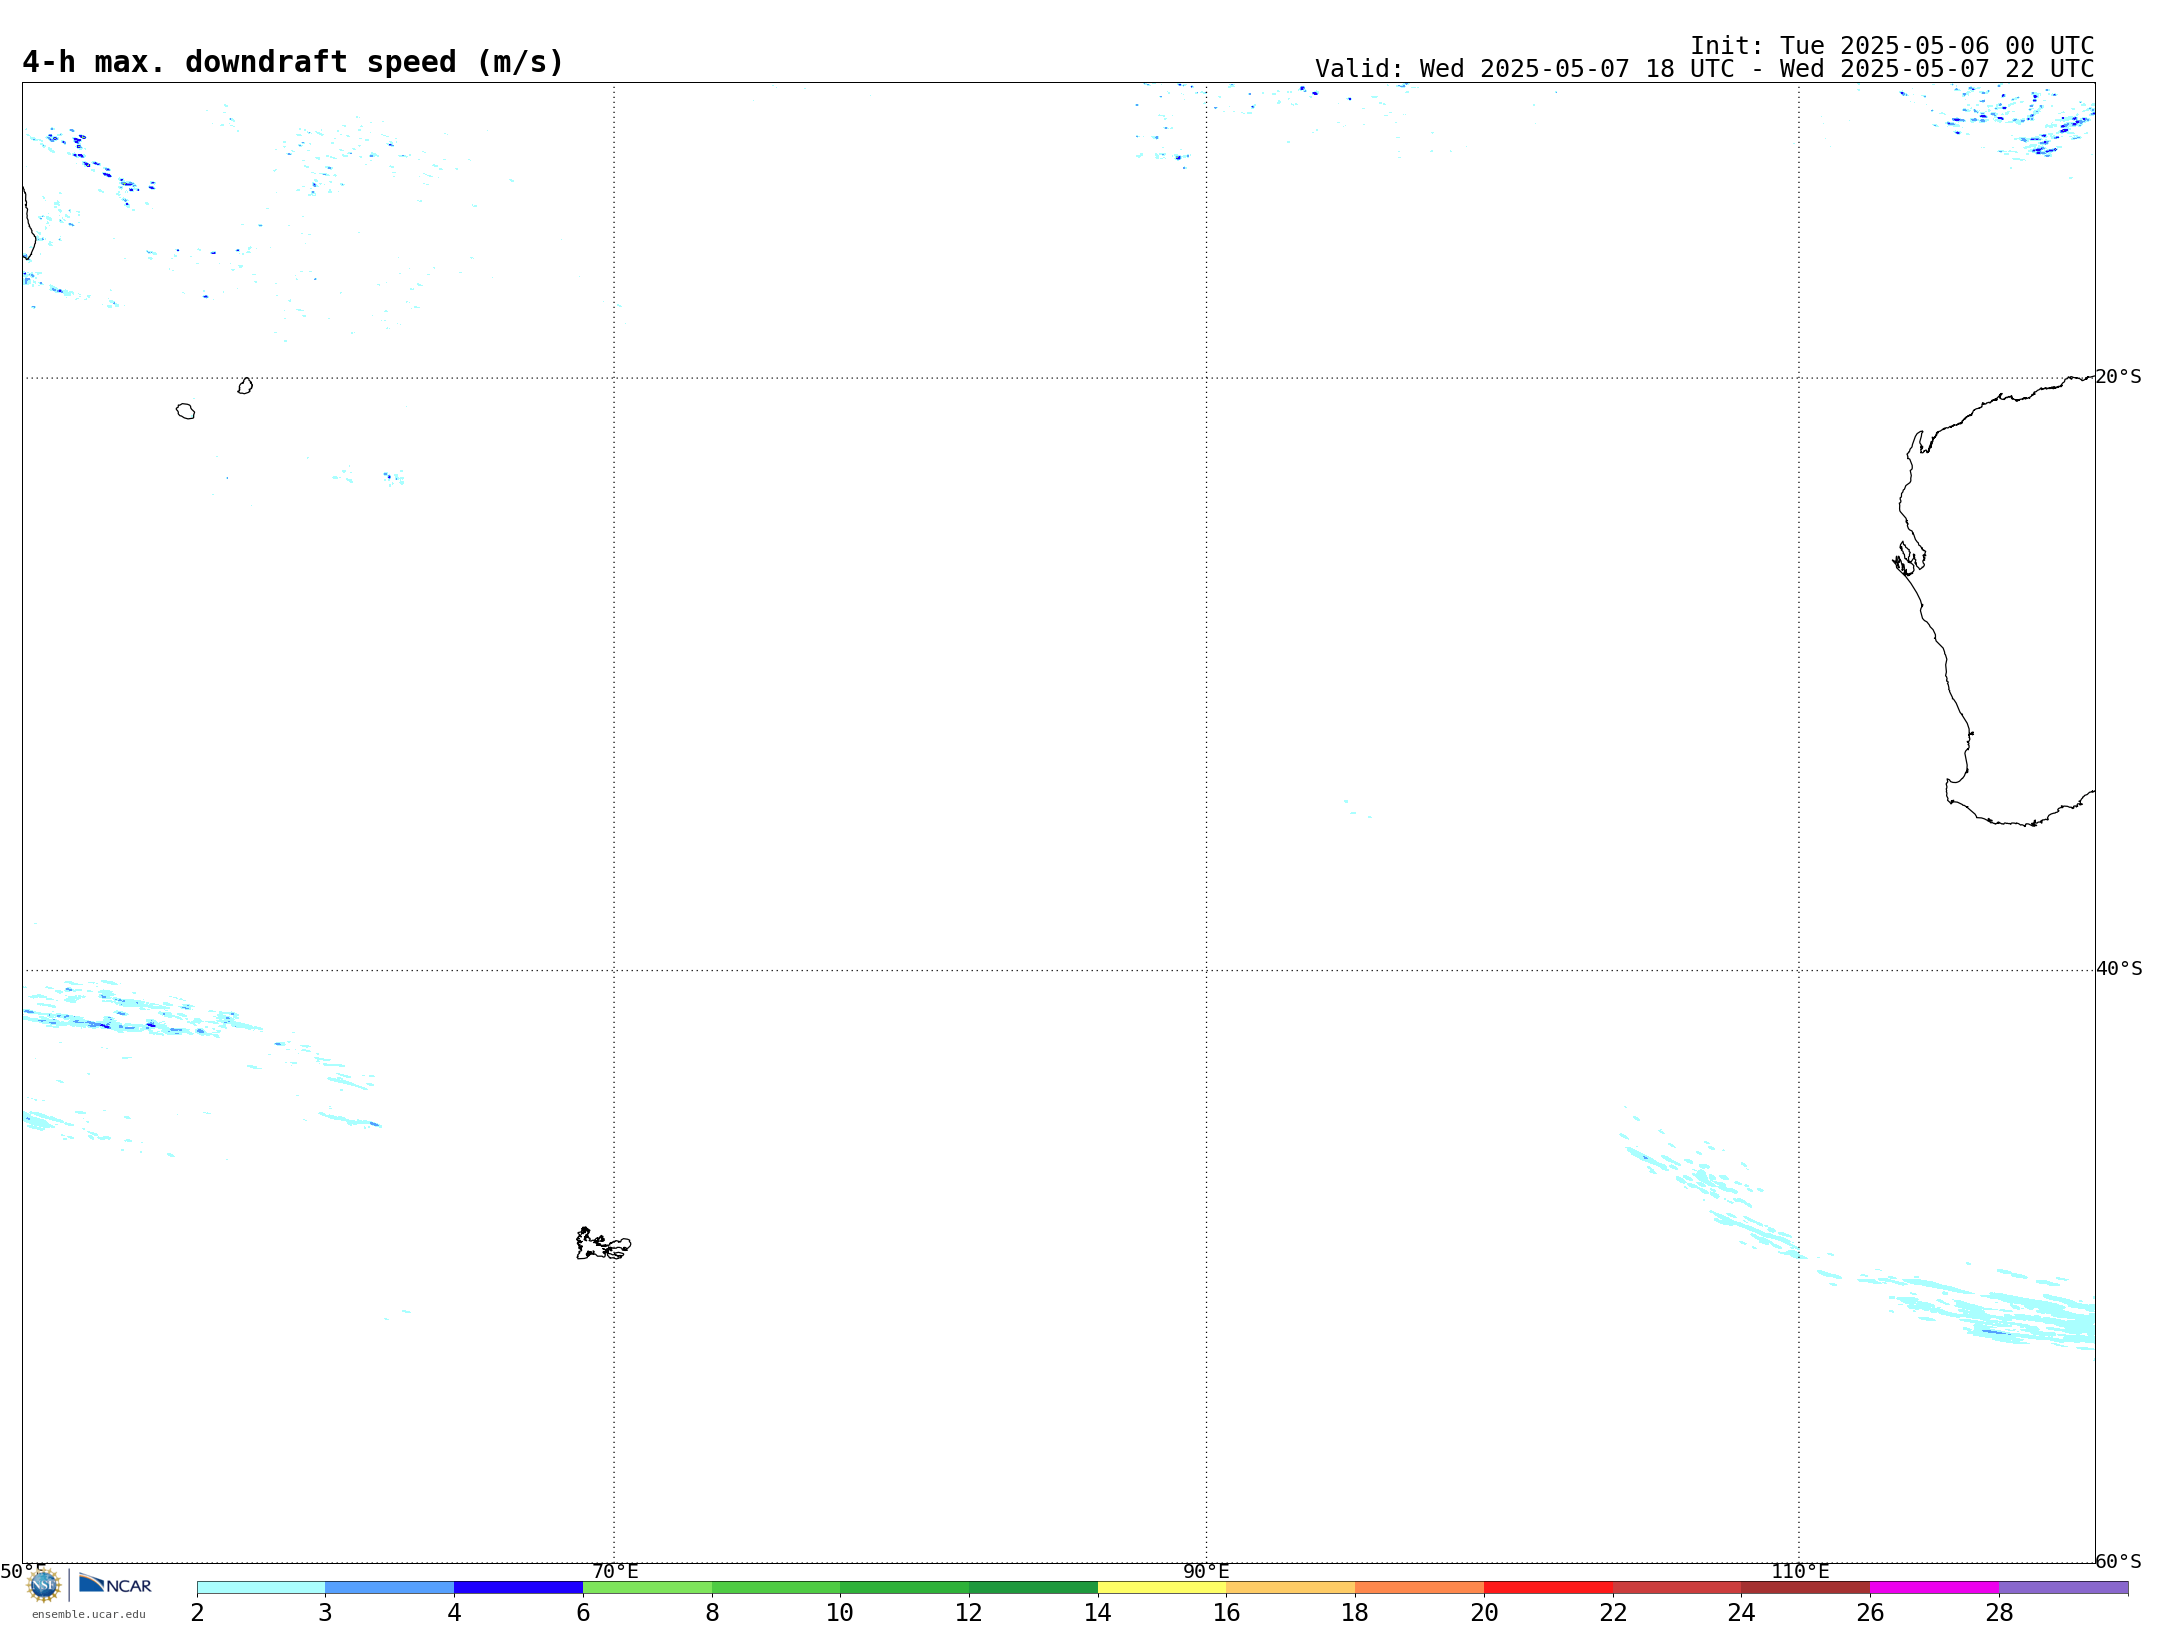This screenshot has width=2160, height=1626.
Task: Choose the 18–20 m/s orange swatch
Action: point(1420,1587)
